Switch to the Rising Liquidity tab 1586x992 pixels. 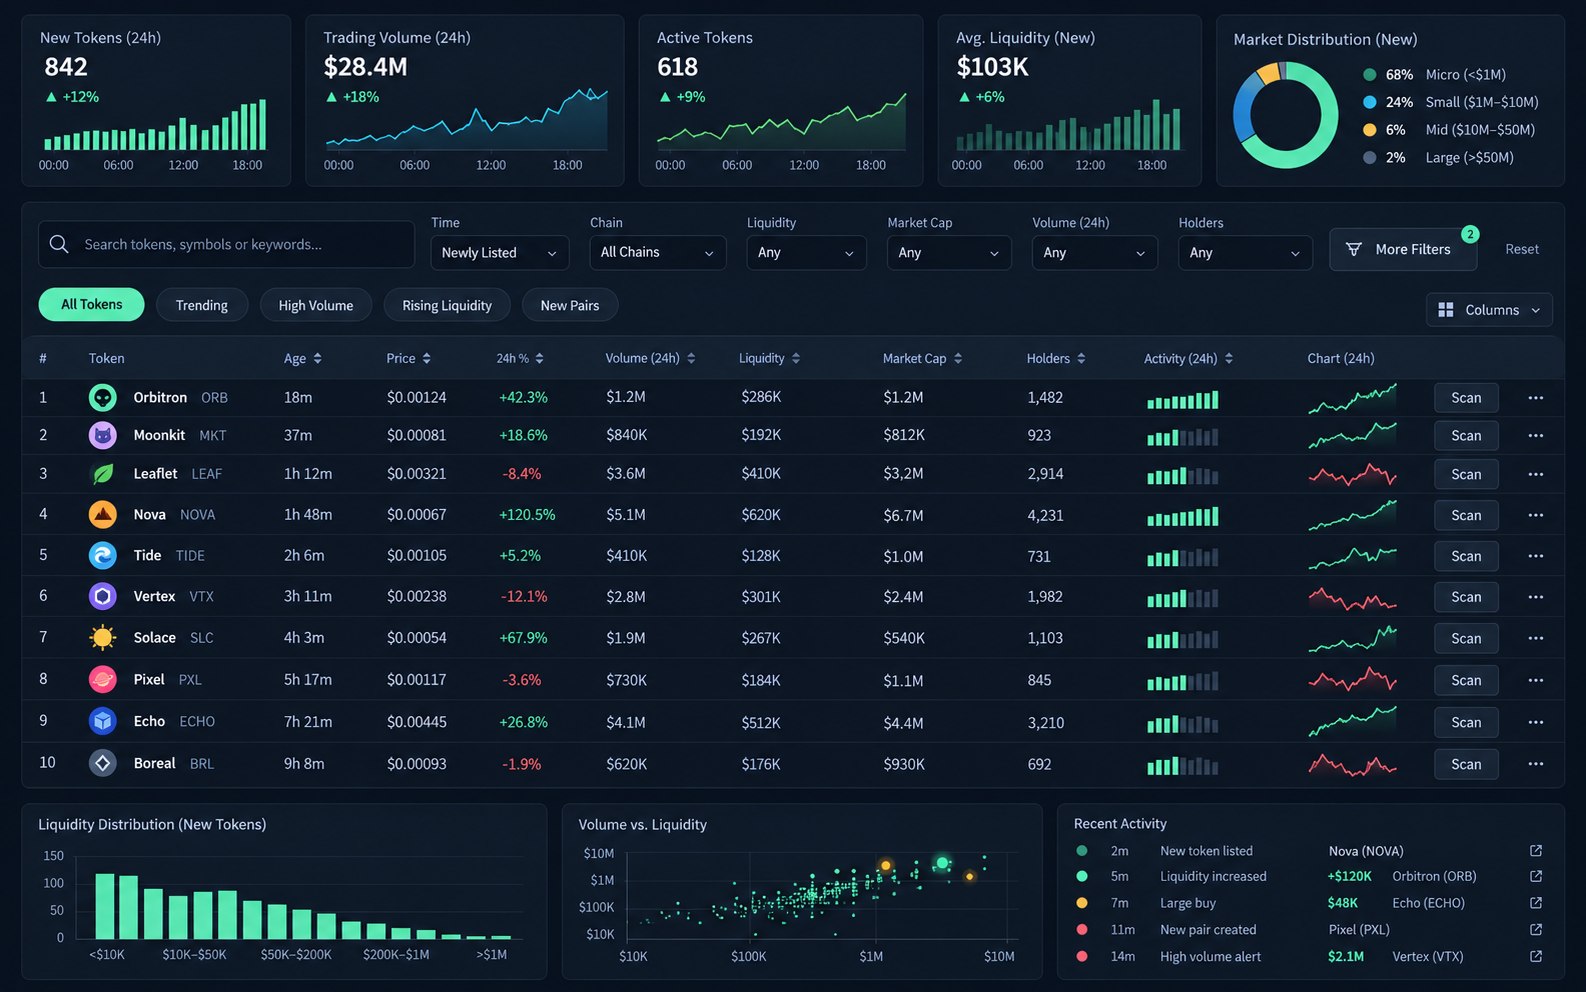point(447,305)
